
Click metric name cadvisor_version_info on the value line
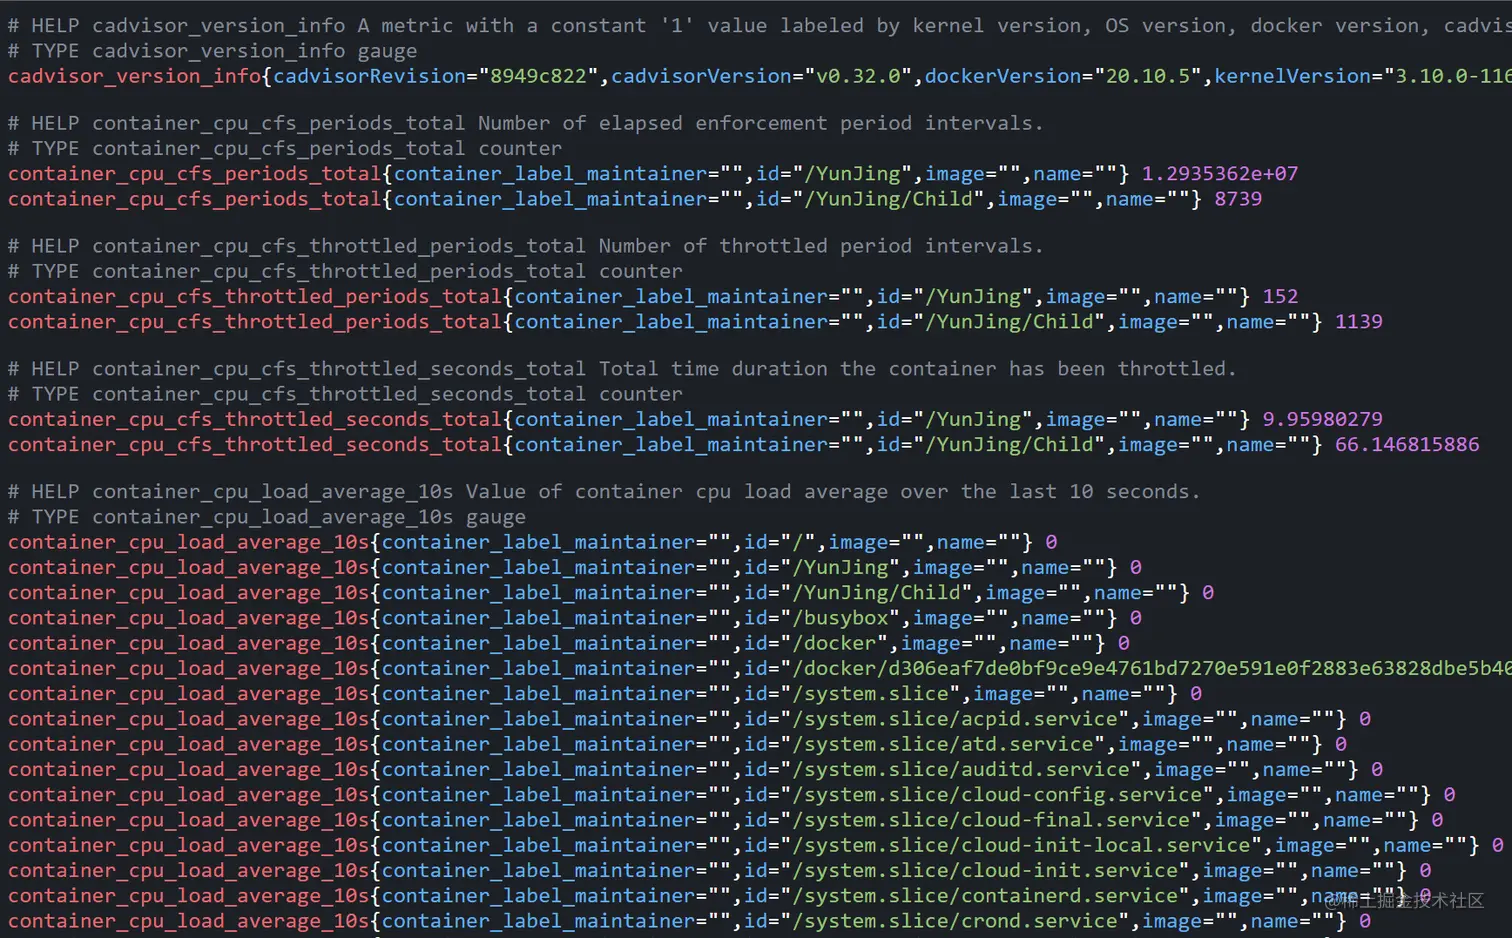pyautogui.click(x=134, y=76)
